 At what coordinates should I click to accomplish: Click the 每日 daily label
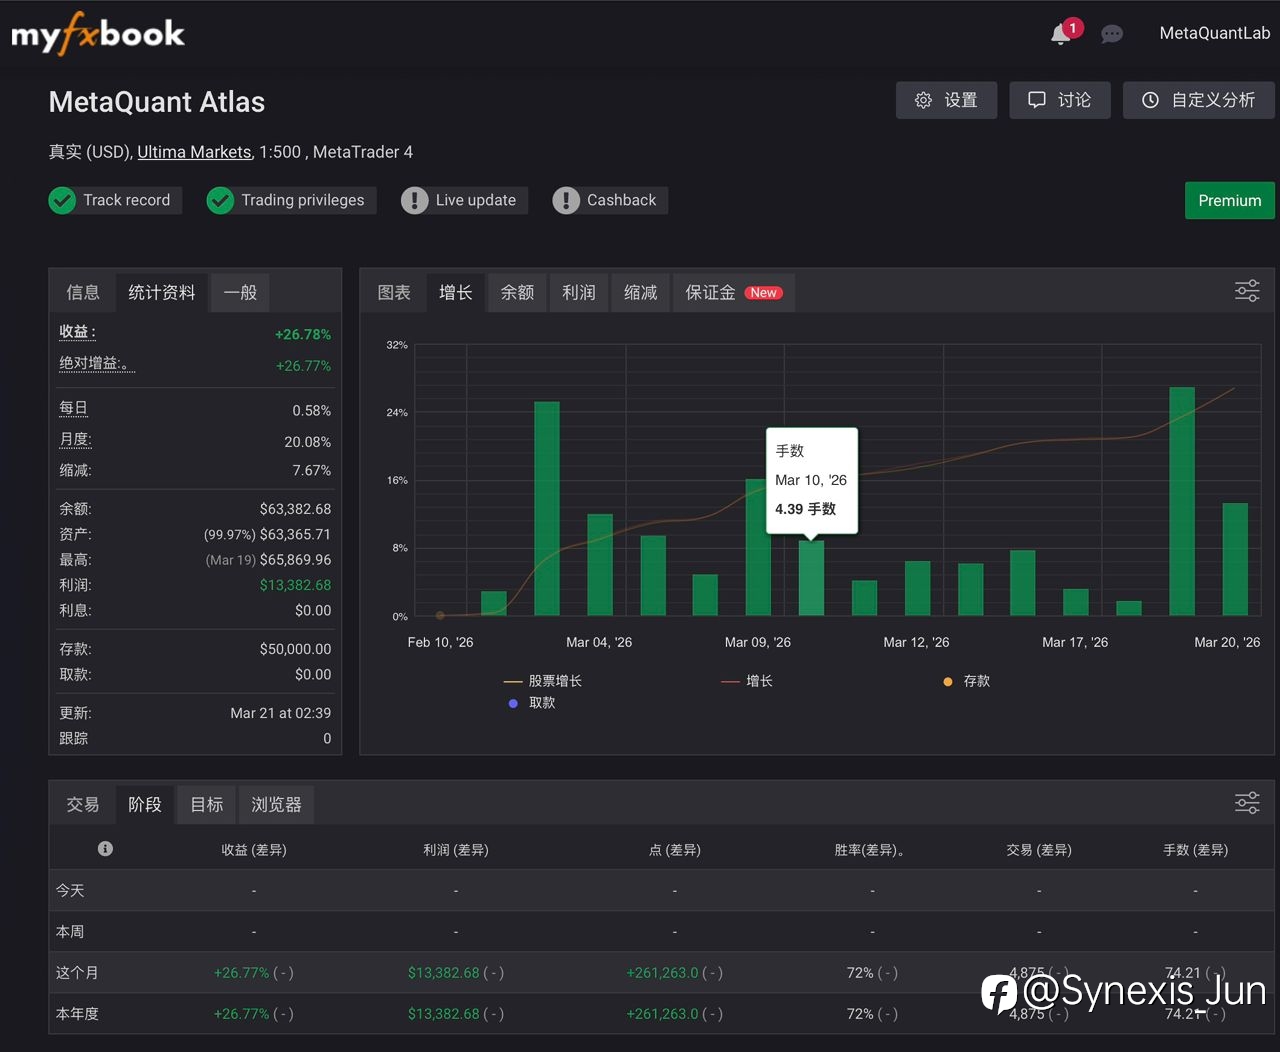[74, 408]
